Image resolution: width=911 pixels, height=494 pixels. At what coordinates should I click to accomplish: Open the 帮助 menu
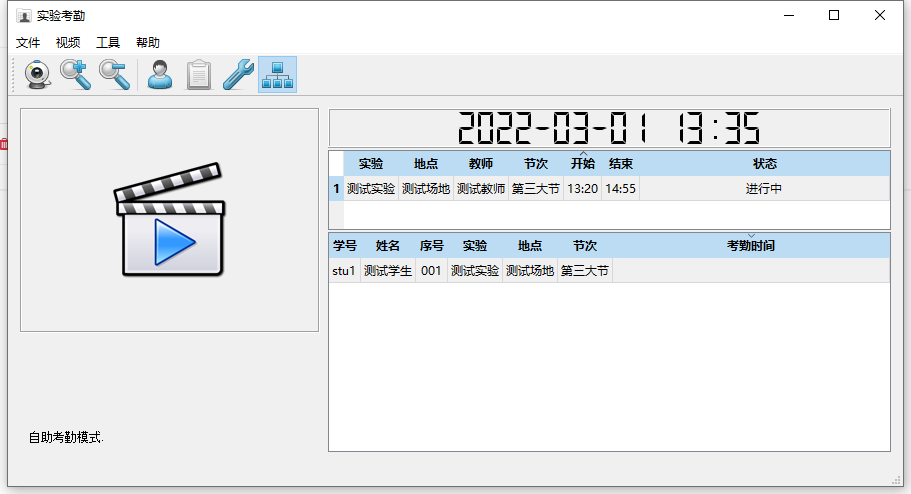[x=148, y=42]
